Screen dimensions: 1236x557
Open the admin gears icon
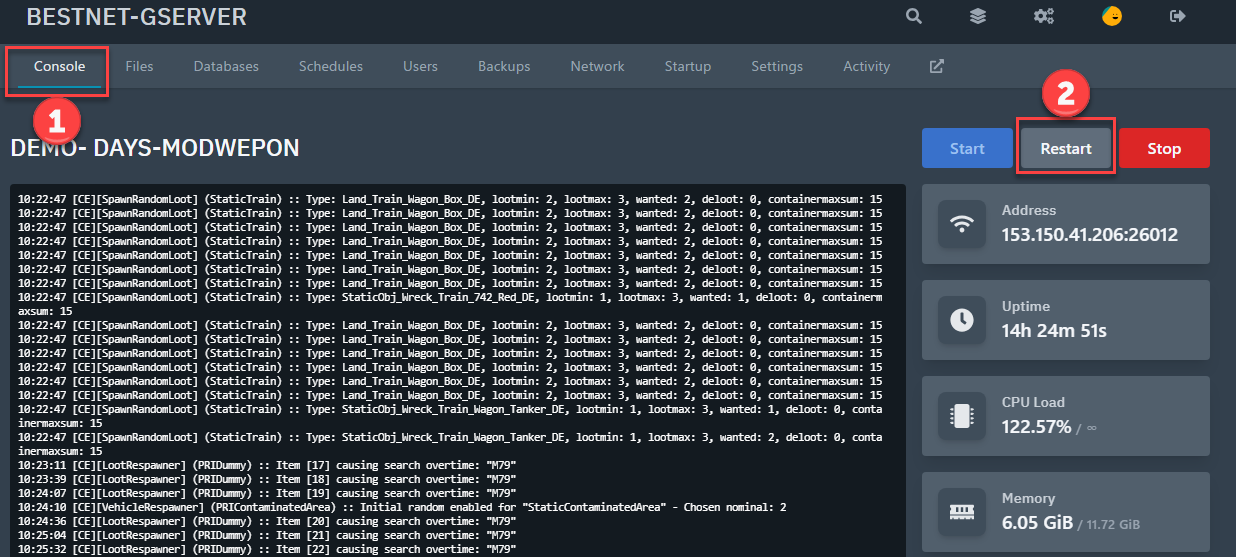[x=1044, y=16]
